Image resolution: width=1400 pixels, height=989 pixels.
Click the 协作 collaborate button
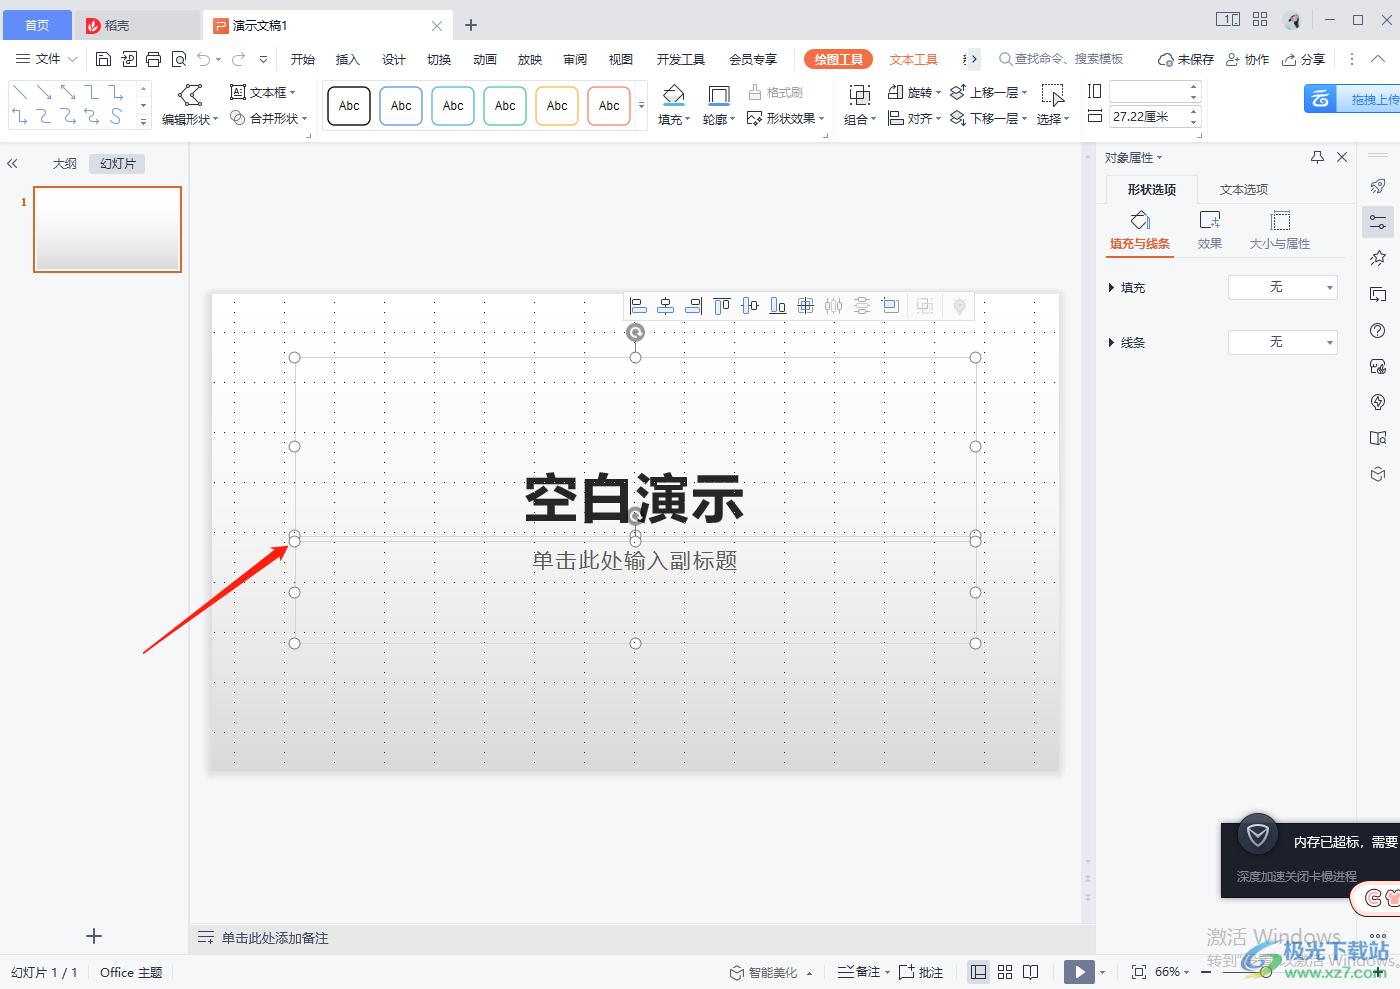click(x=1248, y=59)
